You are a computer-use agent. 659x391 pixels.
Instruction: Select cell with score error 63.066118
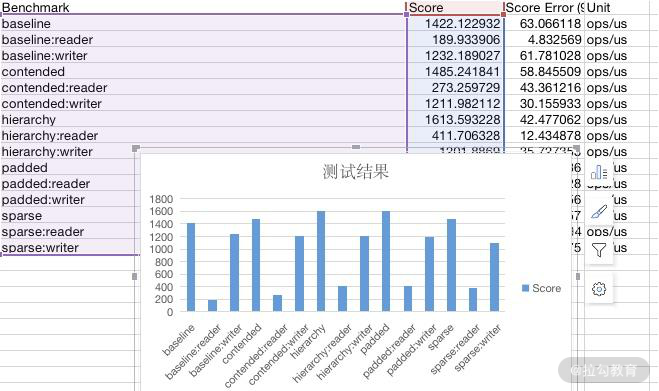[544, 24]
